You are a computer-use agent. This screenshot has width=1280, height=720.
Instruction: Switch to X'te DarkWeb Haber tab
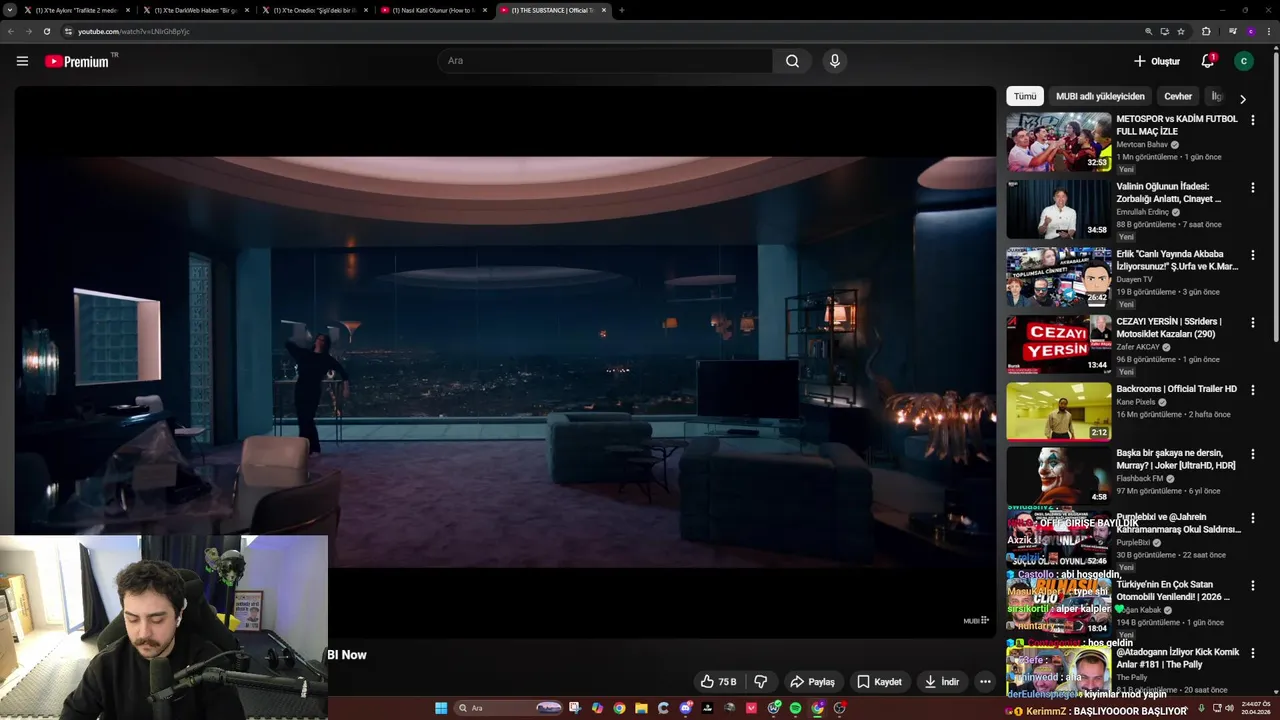point(196,10)
